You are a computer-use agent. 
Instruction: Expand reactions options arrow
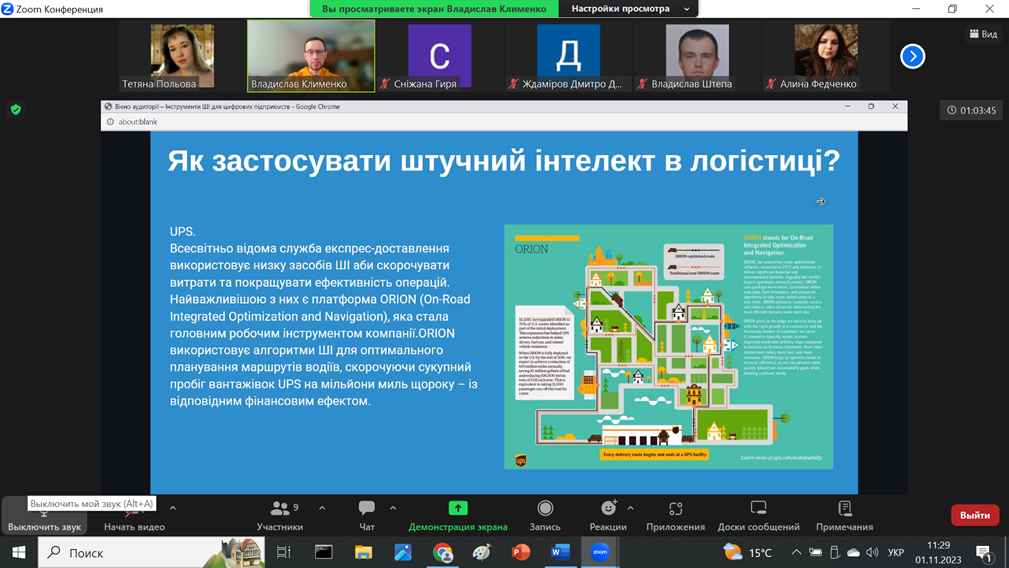(x=631, y=508)
